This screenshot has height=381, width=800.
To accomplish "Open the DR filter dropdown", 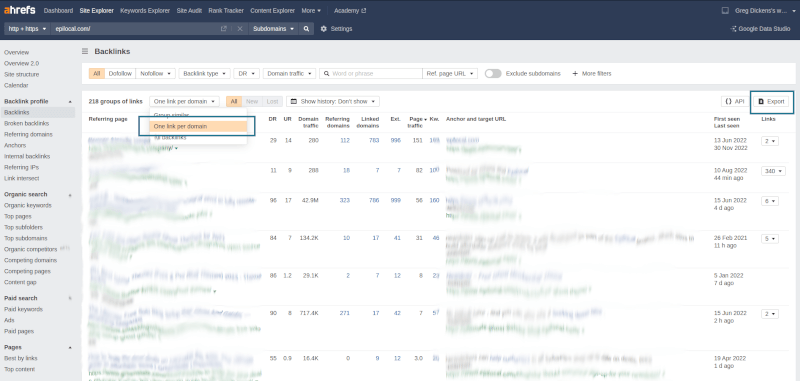I will 247,73.
